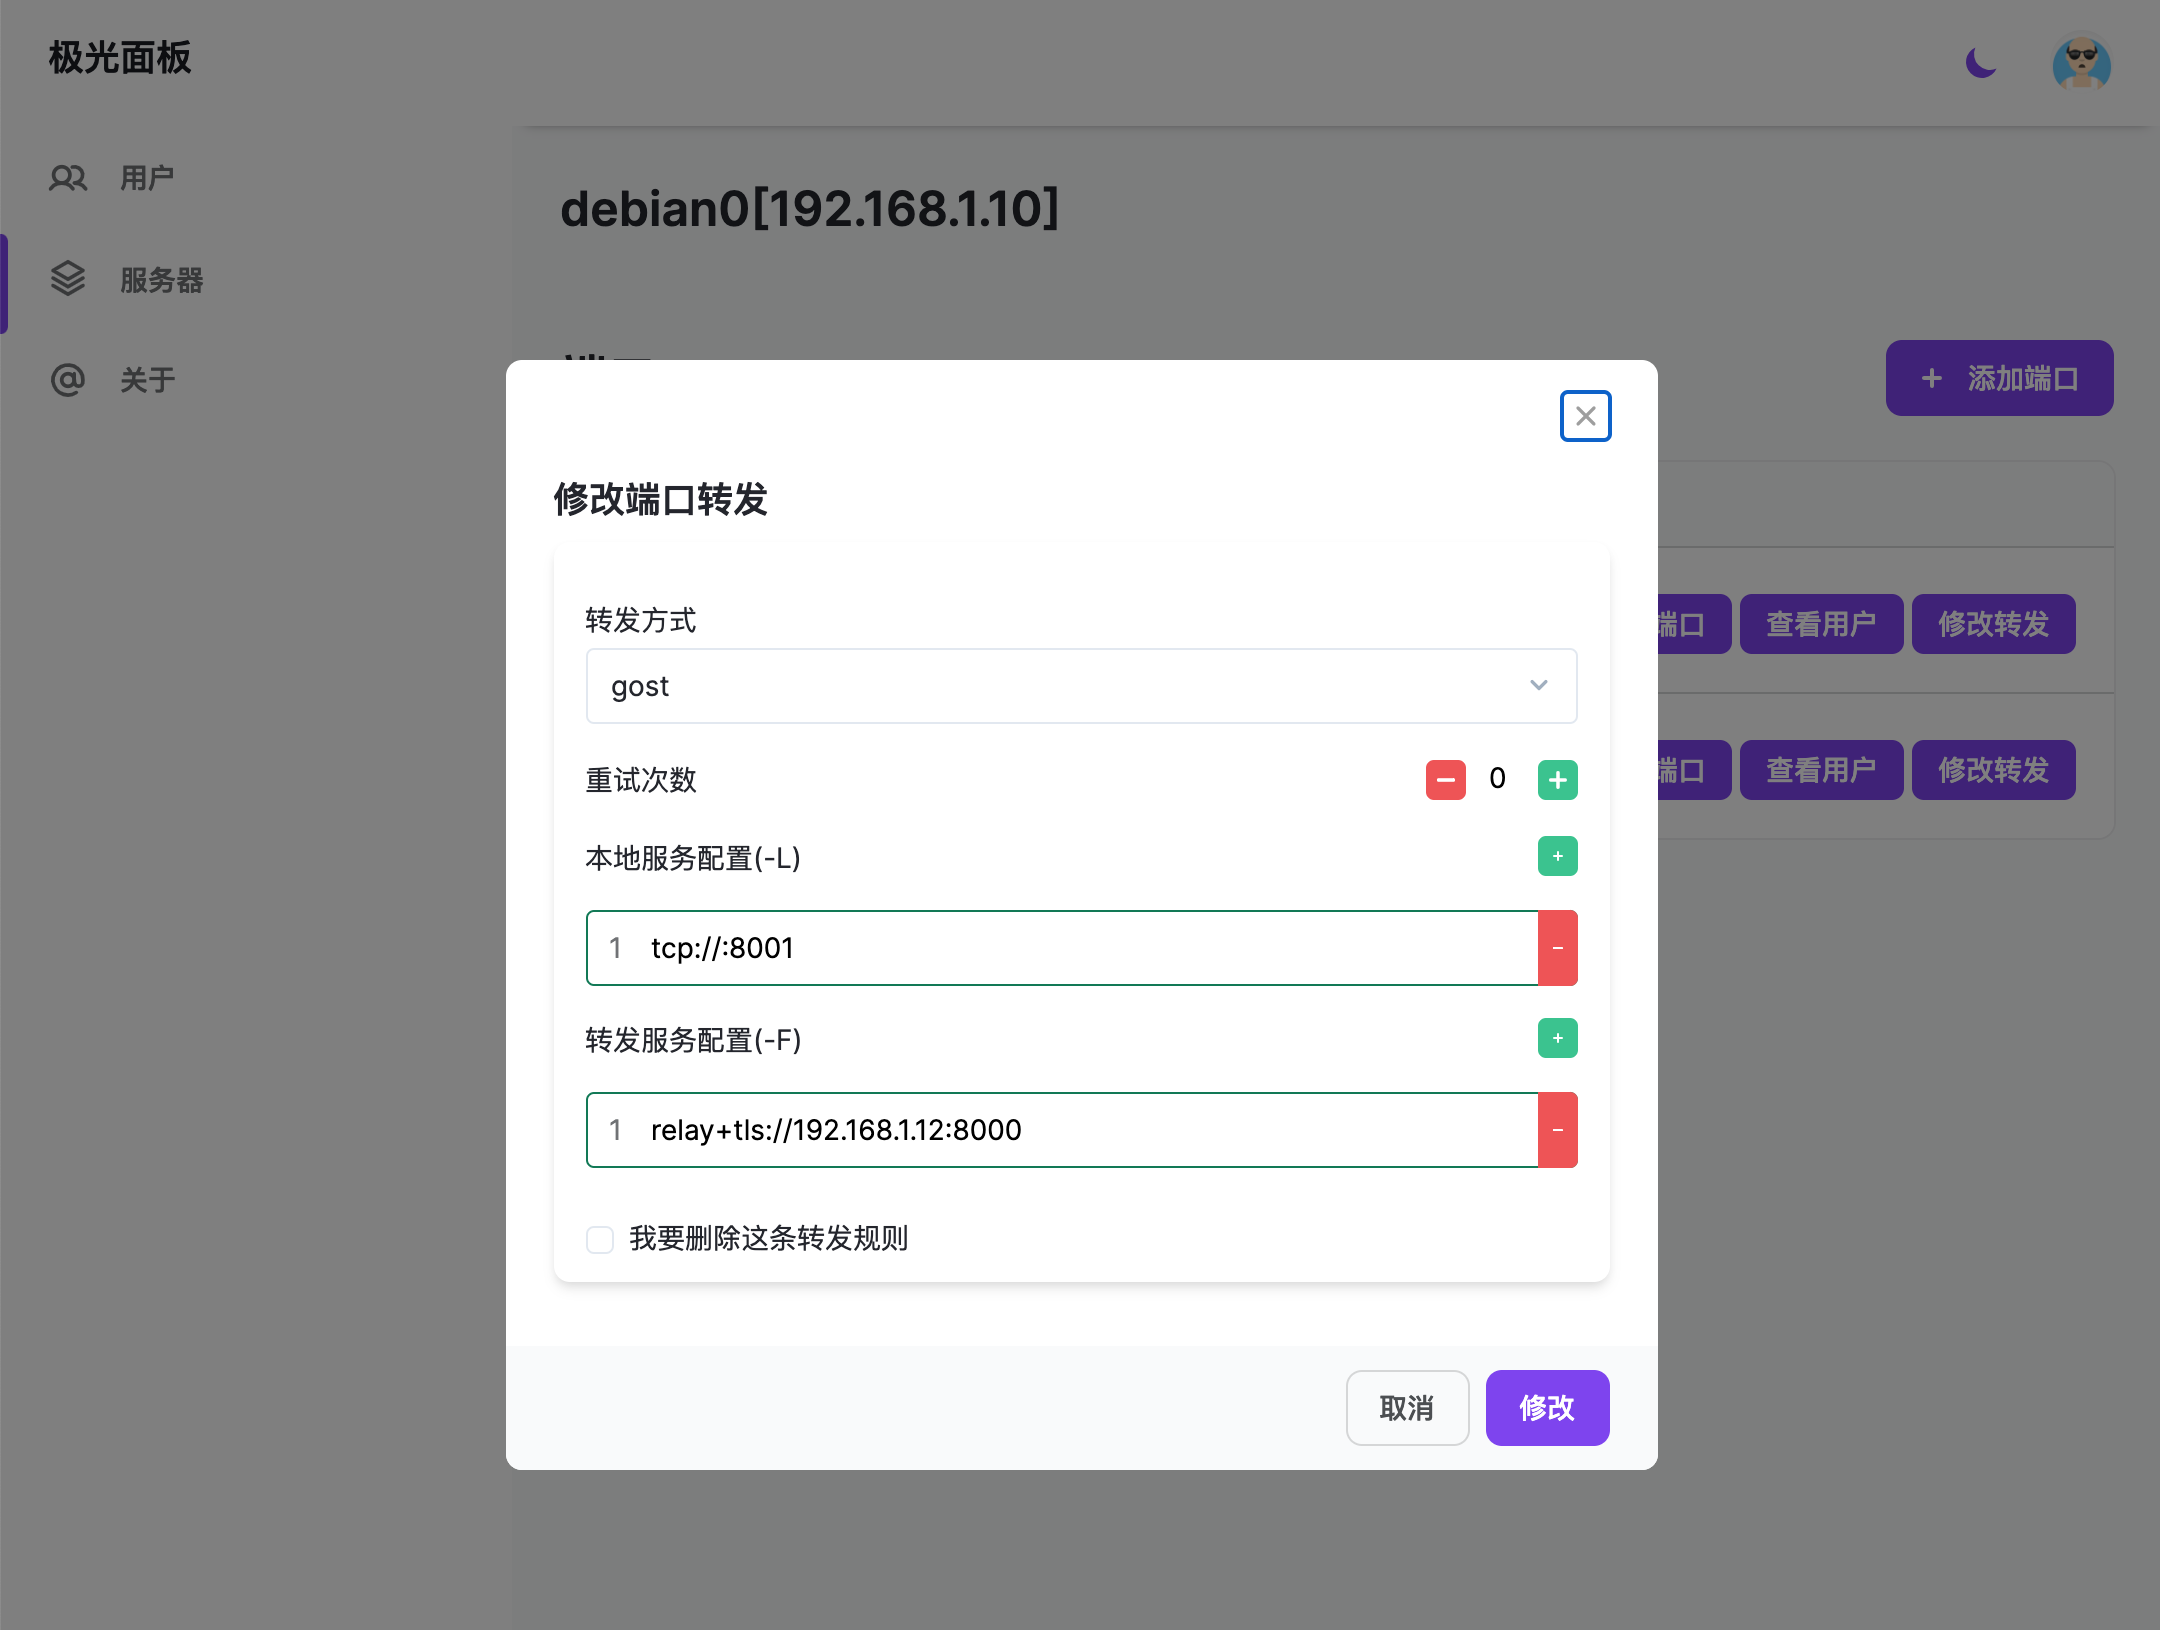Image resolution: width=2160 pixels, height=1630 pixels.
Task: Remove the tcp://:8001 local entry
Action: (1557, 948)
